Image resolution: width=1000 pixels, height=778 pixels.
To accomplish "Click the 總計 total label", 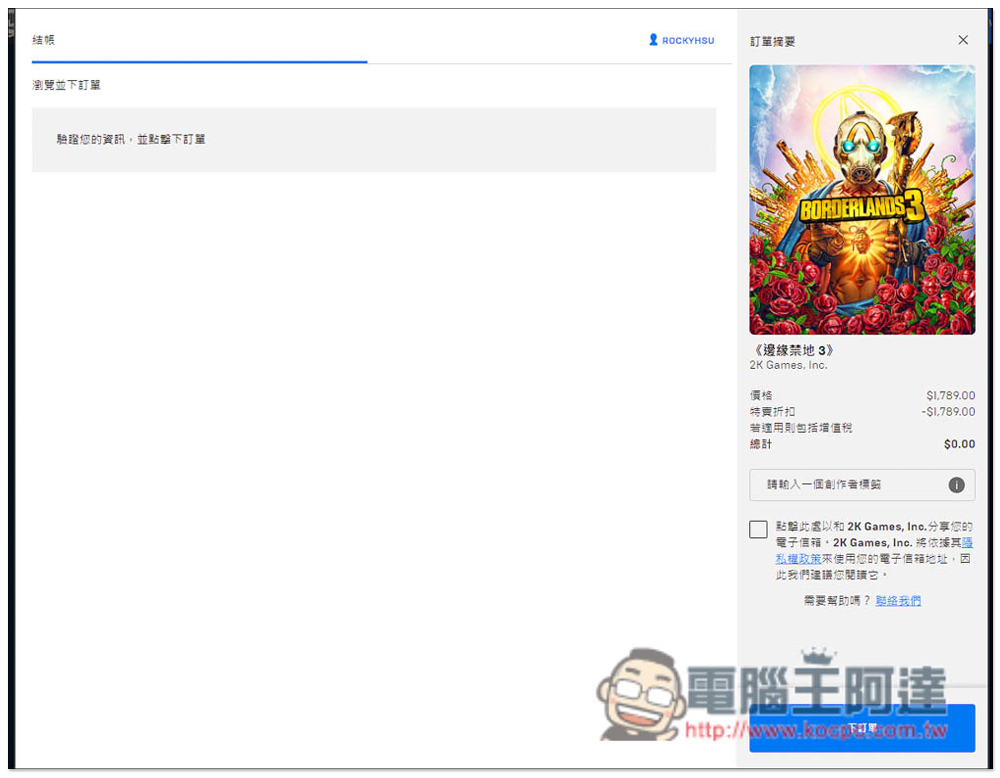I will 761,444.
